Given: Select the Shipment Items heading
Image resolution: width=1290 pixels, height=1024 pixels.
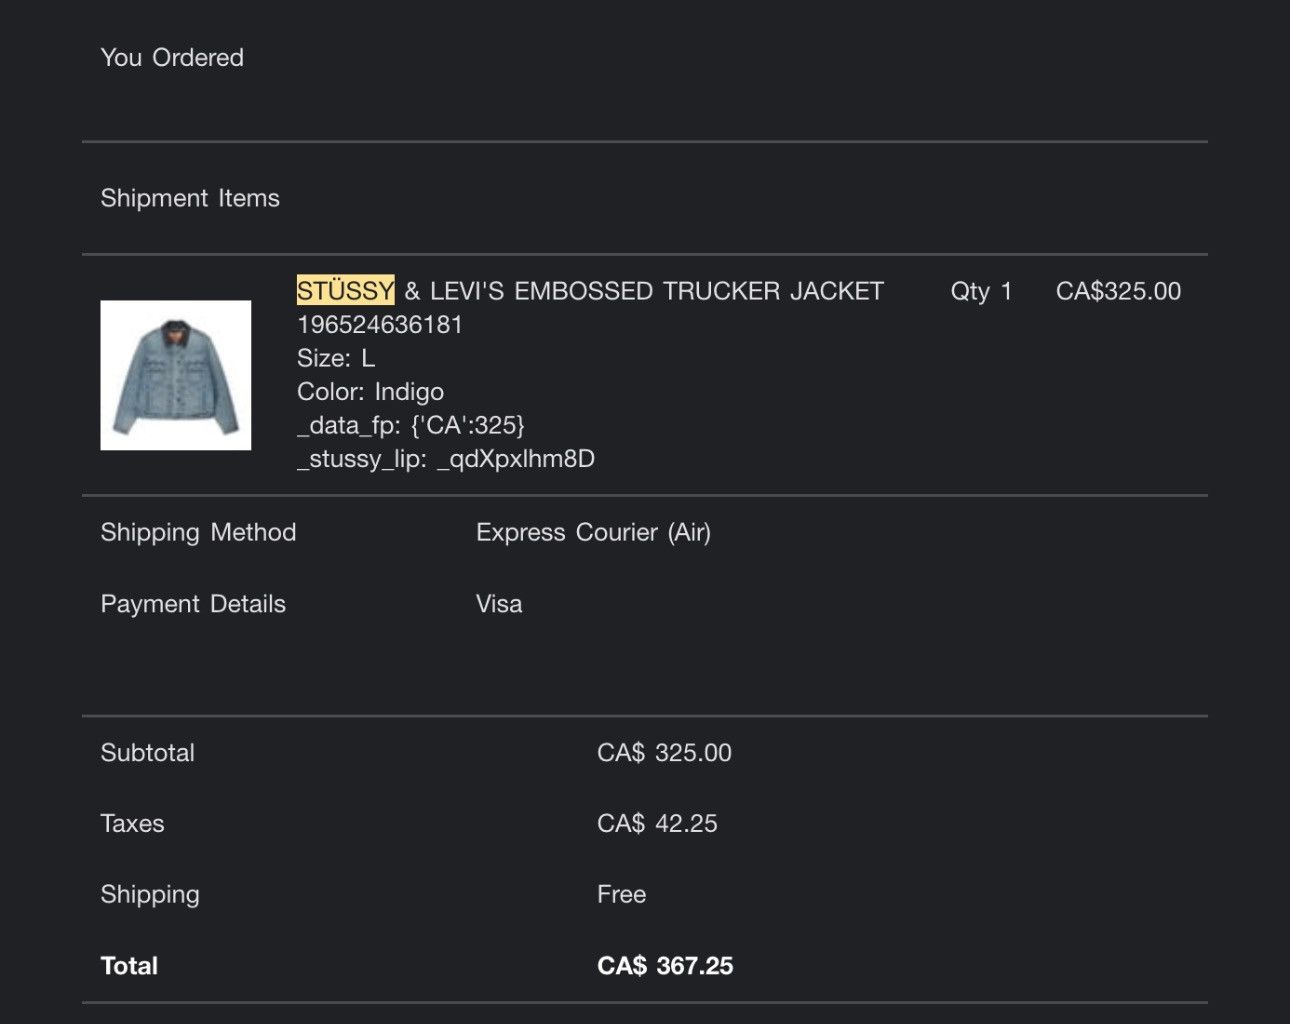Looking at the screenshot, I should tap(190, 198).
